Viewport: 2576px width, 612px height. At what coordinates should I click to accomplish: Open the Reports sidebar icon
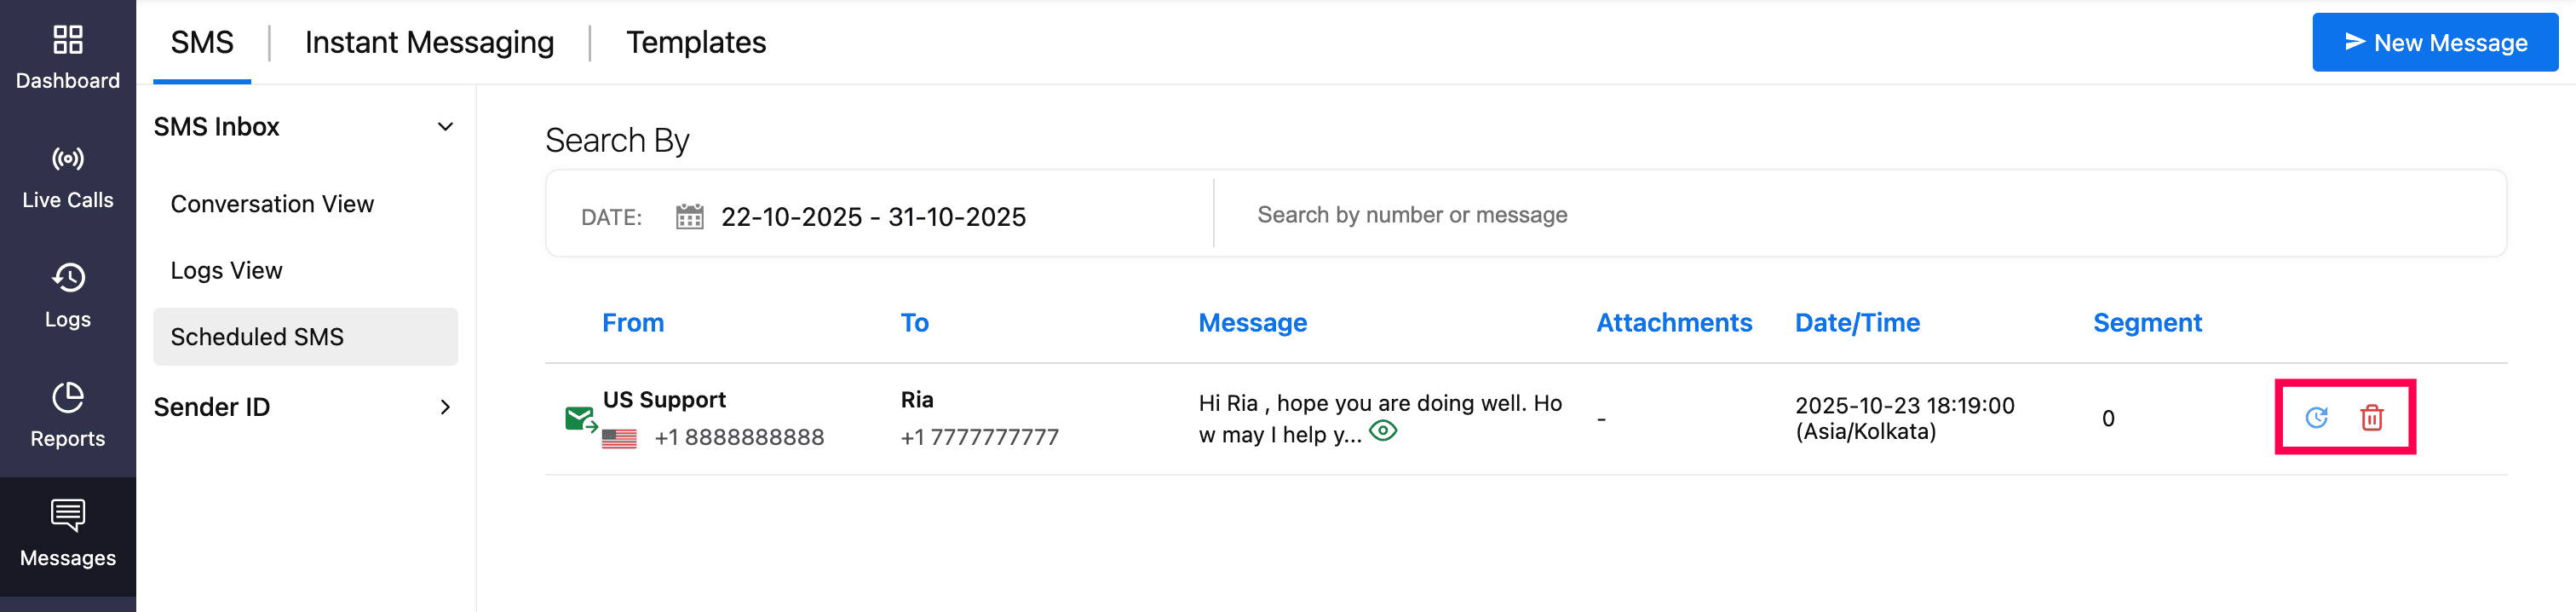(67, 415)
